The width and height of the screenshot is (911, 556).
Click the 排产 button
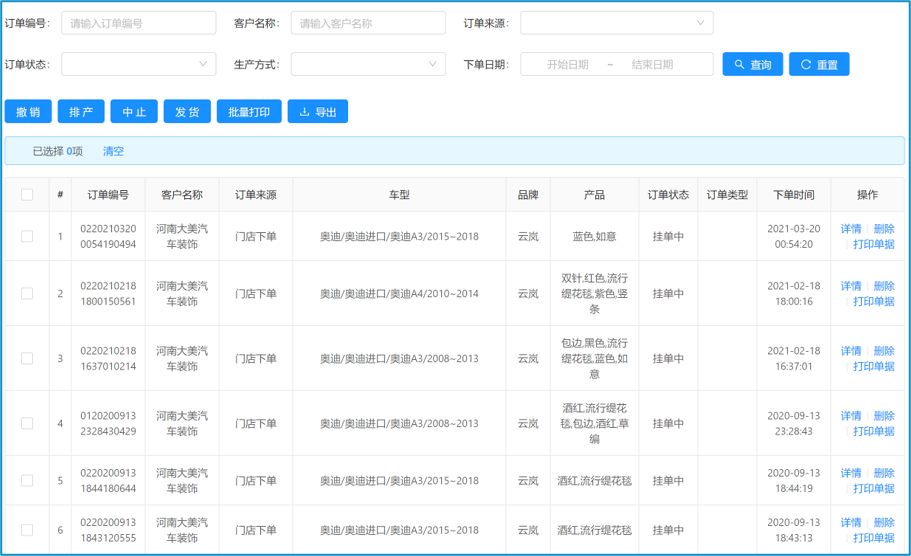point(81,112)
